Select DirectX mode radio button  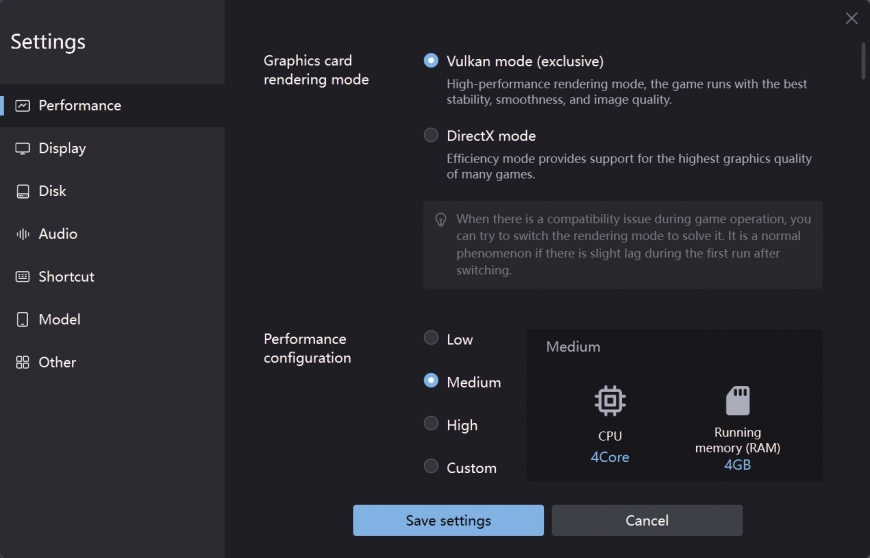pos(431,135)
